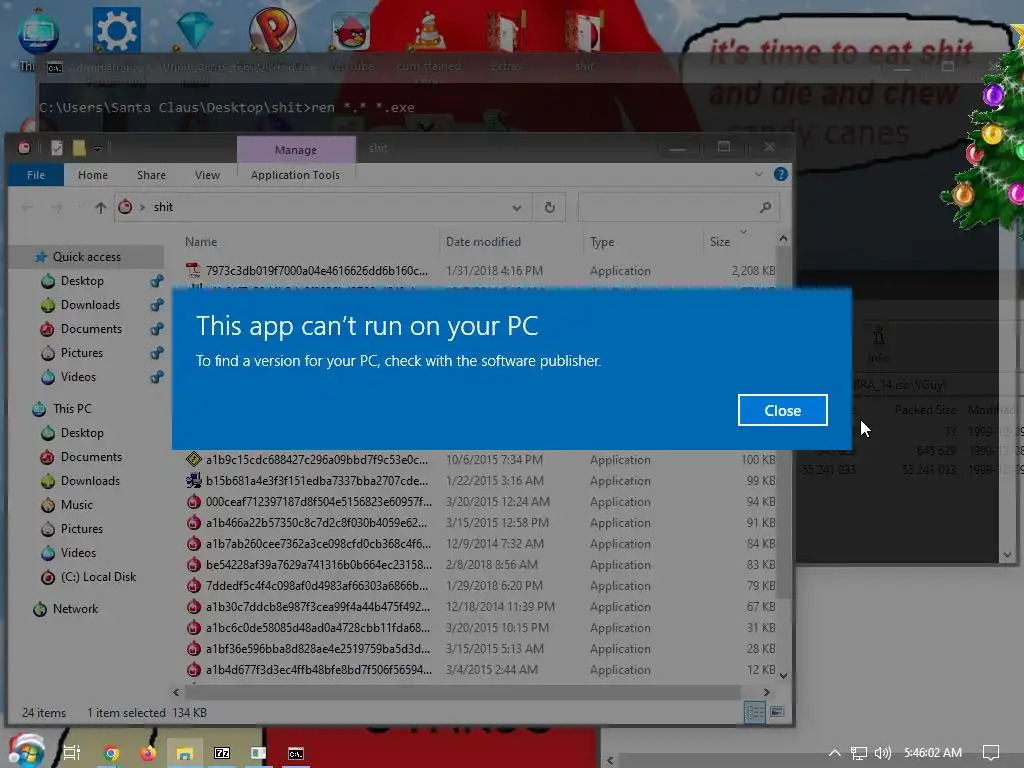Open the Action Center notifications

(991, 753)
